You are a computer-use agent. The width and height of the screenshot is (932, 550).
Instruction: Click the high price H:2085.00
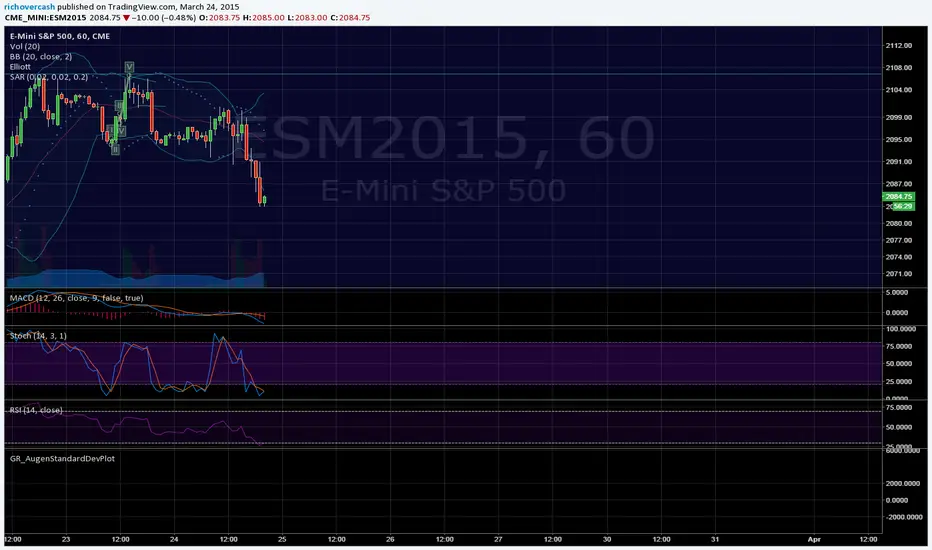coord(264,18)
